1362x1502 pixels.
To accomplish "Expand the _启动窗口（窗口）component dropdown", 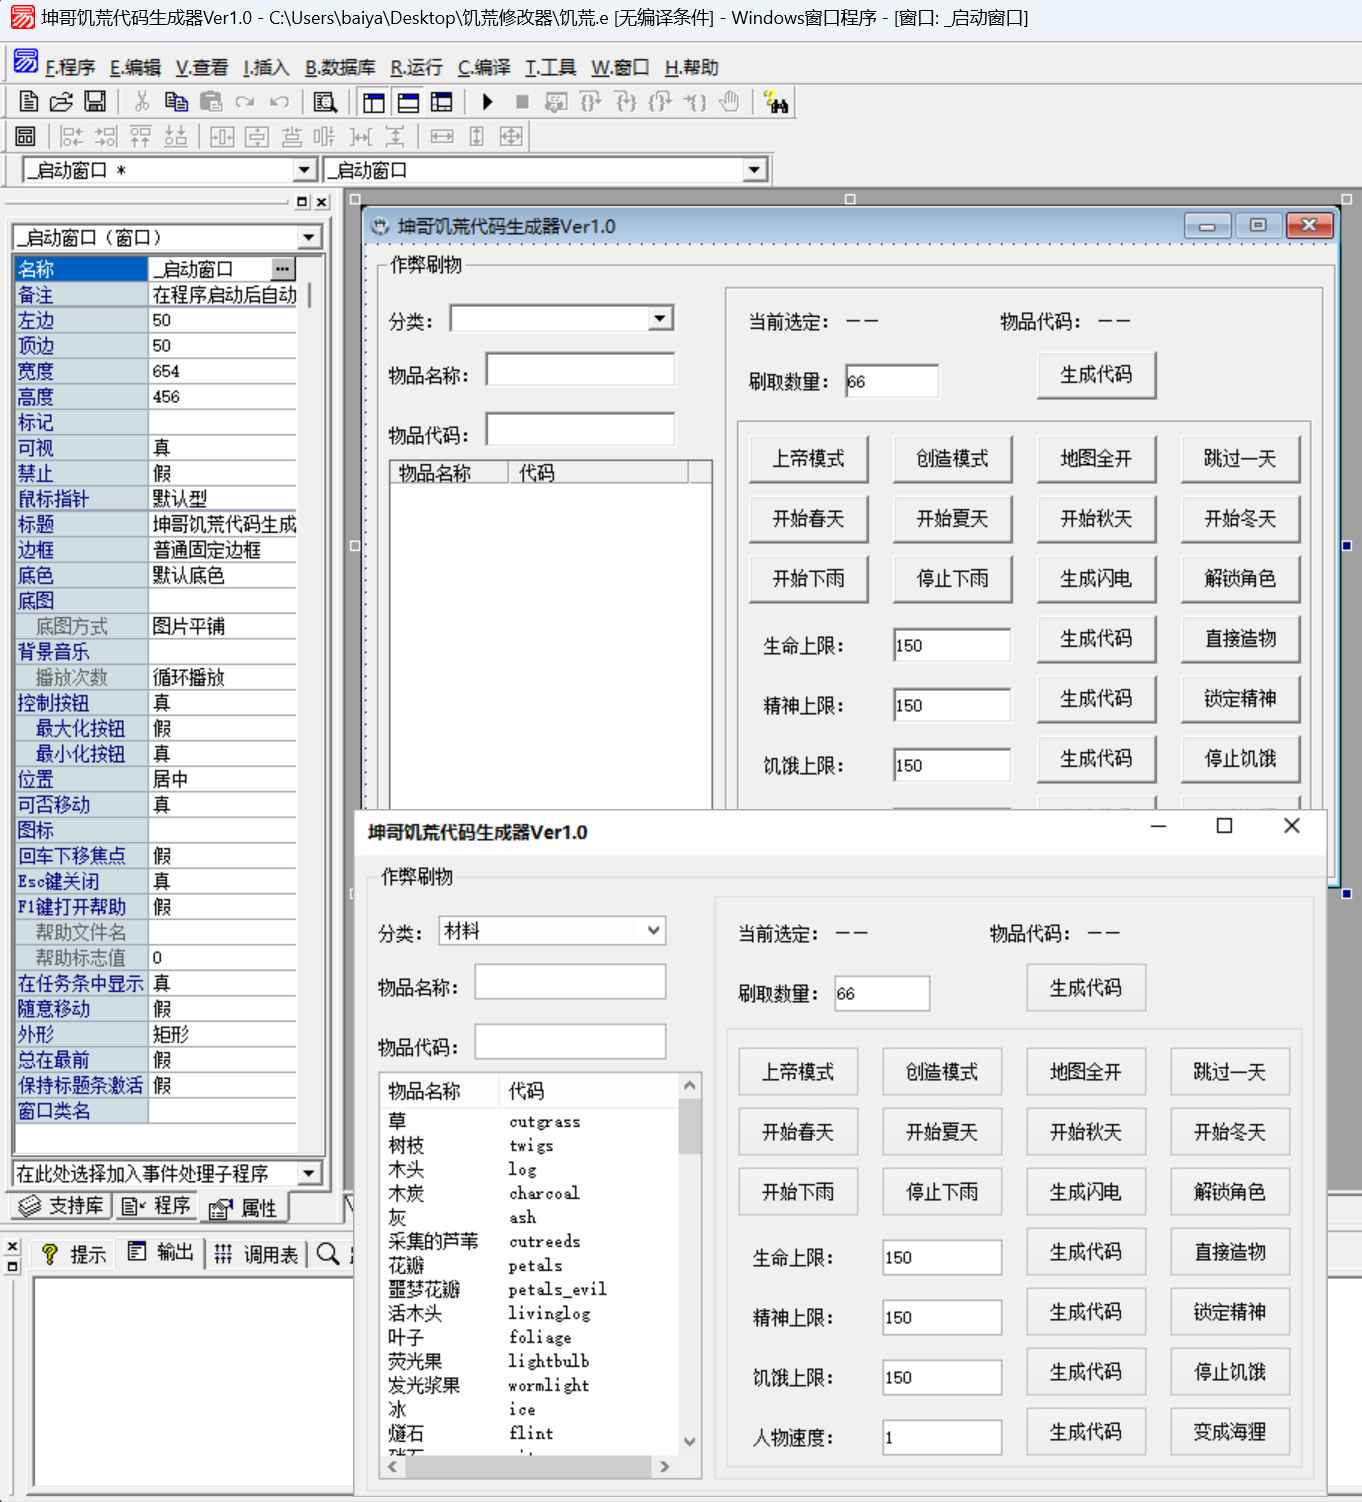I will pos(309,238).
